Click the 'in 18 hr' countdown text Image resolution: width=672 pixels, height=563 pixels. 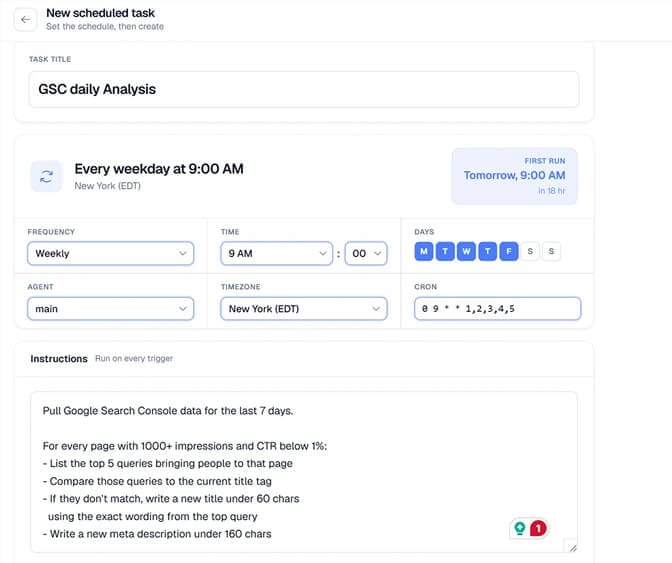552,191
